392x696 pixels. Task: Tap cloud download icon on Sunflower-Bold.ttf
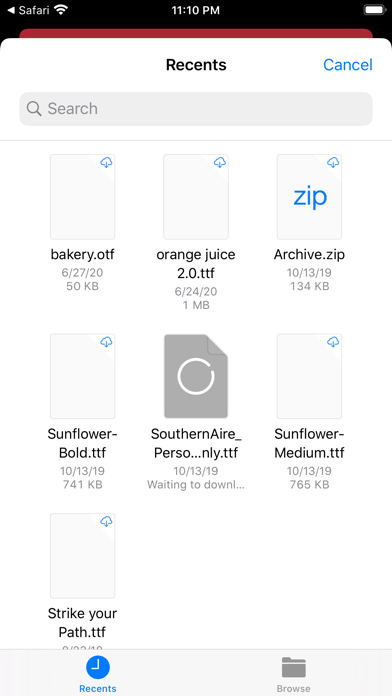(107, 342)
